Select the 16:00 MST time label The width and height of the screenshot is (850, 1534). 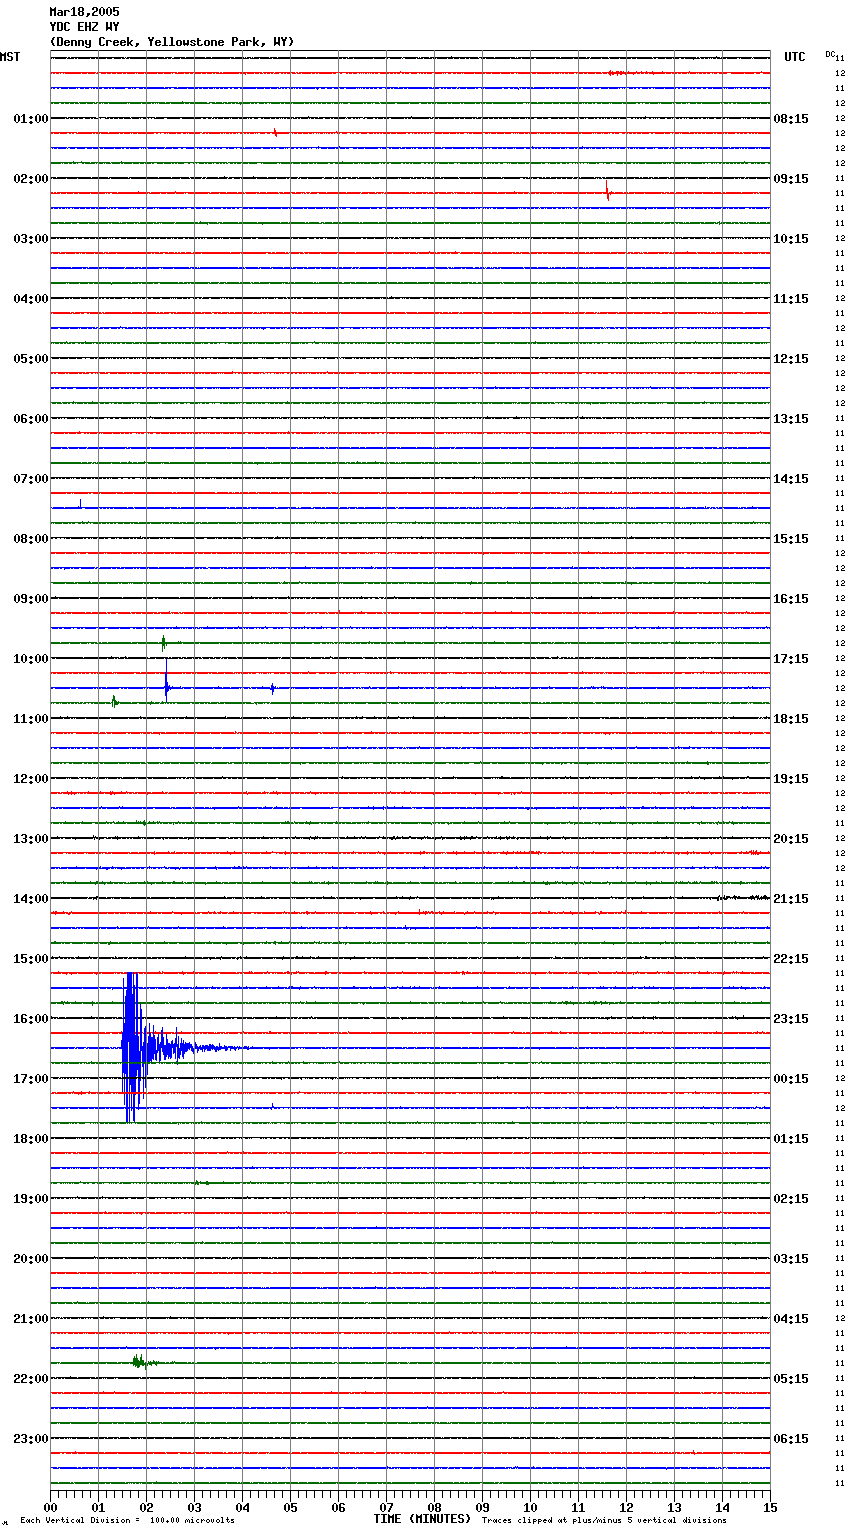coord(31,1019)
